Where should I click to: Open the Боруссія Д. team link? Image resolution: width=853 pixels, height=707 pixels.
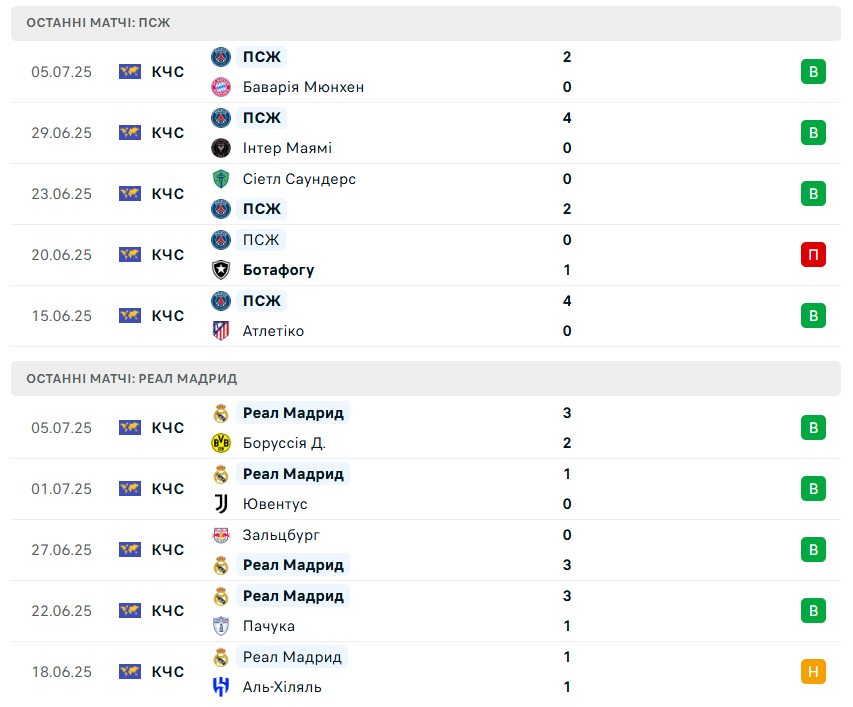click(x=284, y=443)
